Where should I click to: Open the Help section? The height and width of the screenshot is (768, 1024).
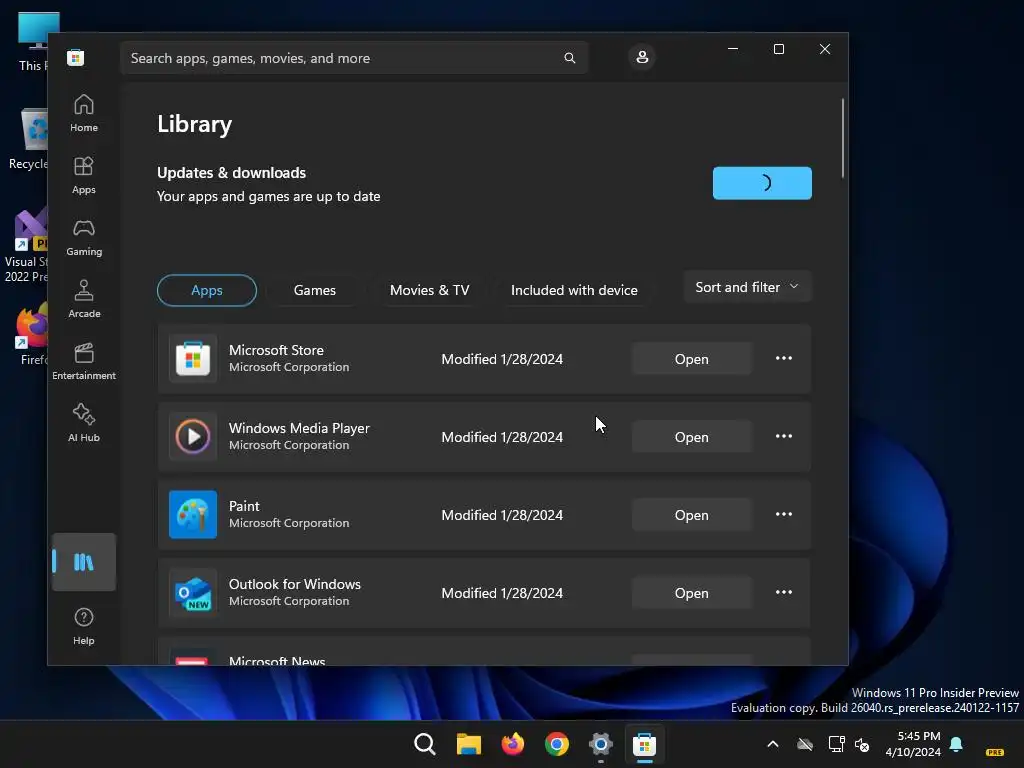click(84, 626)
